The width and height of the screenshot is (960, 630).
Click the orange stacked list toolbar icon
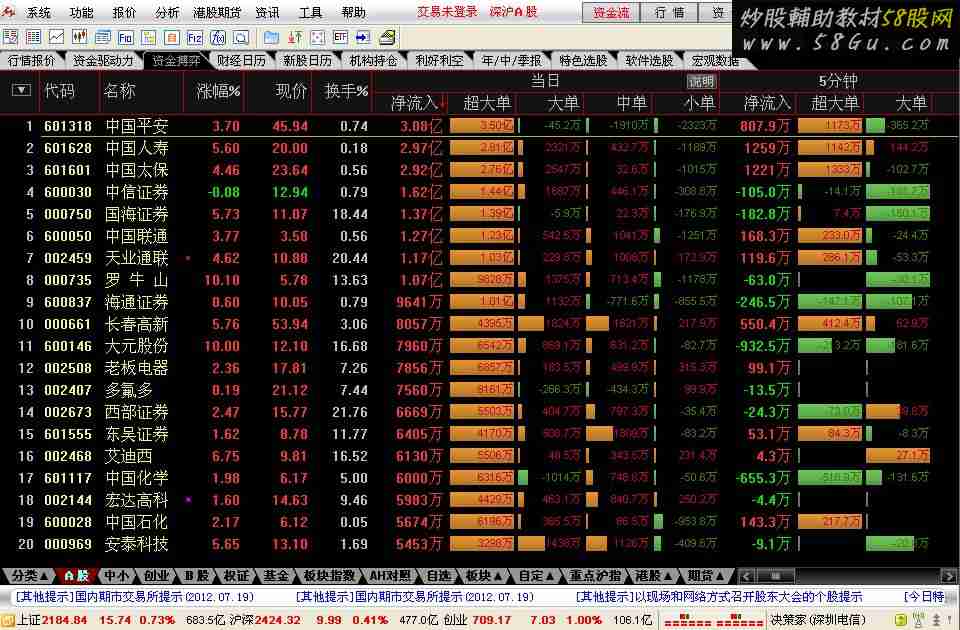(172, 38)
